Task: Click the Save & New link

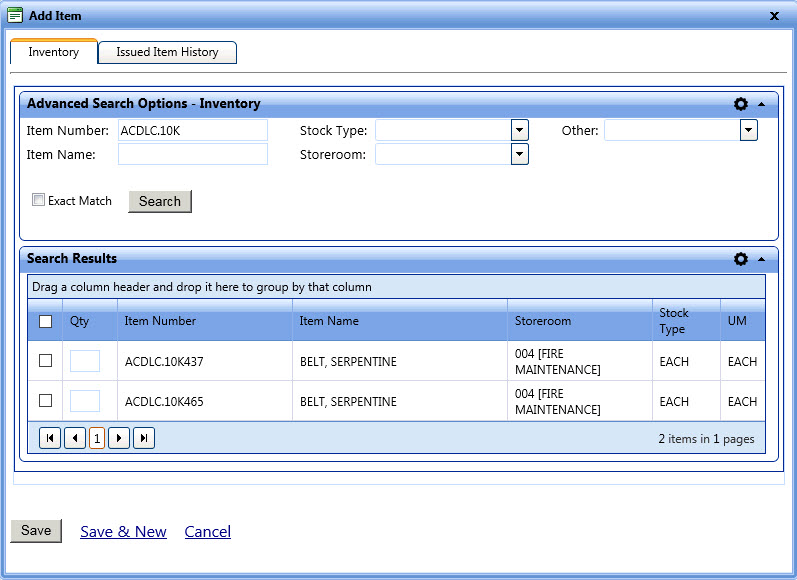Action: pos(123,532)
